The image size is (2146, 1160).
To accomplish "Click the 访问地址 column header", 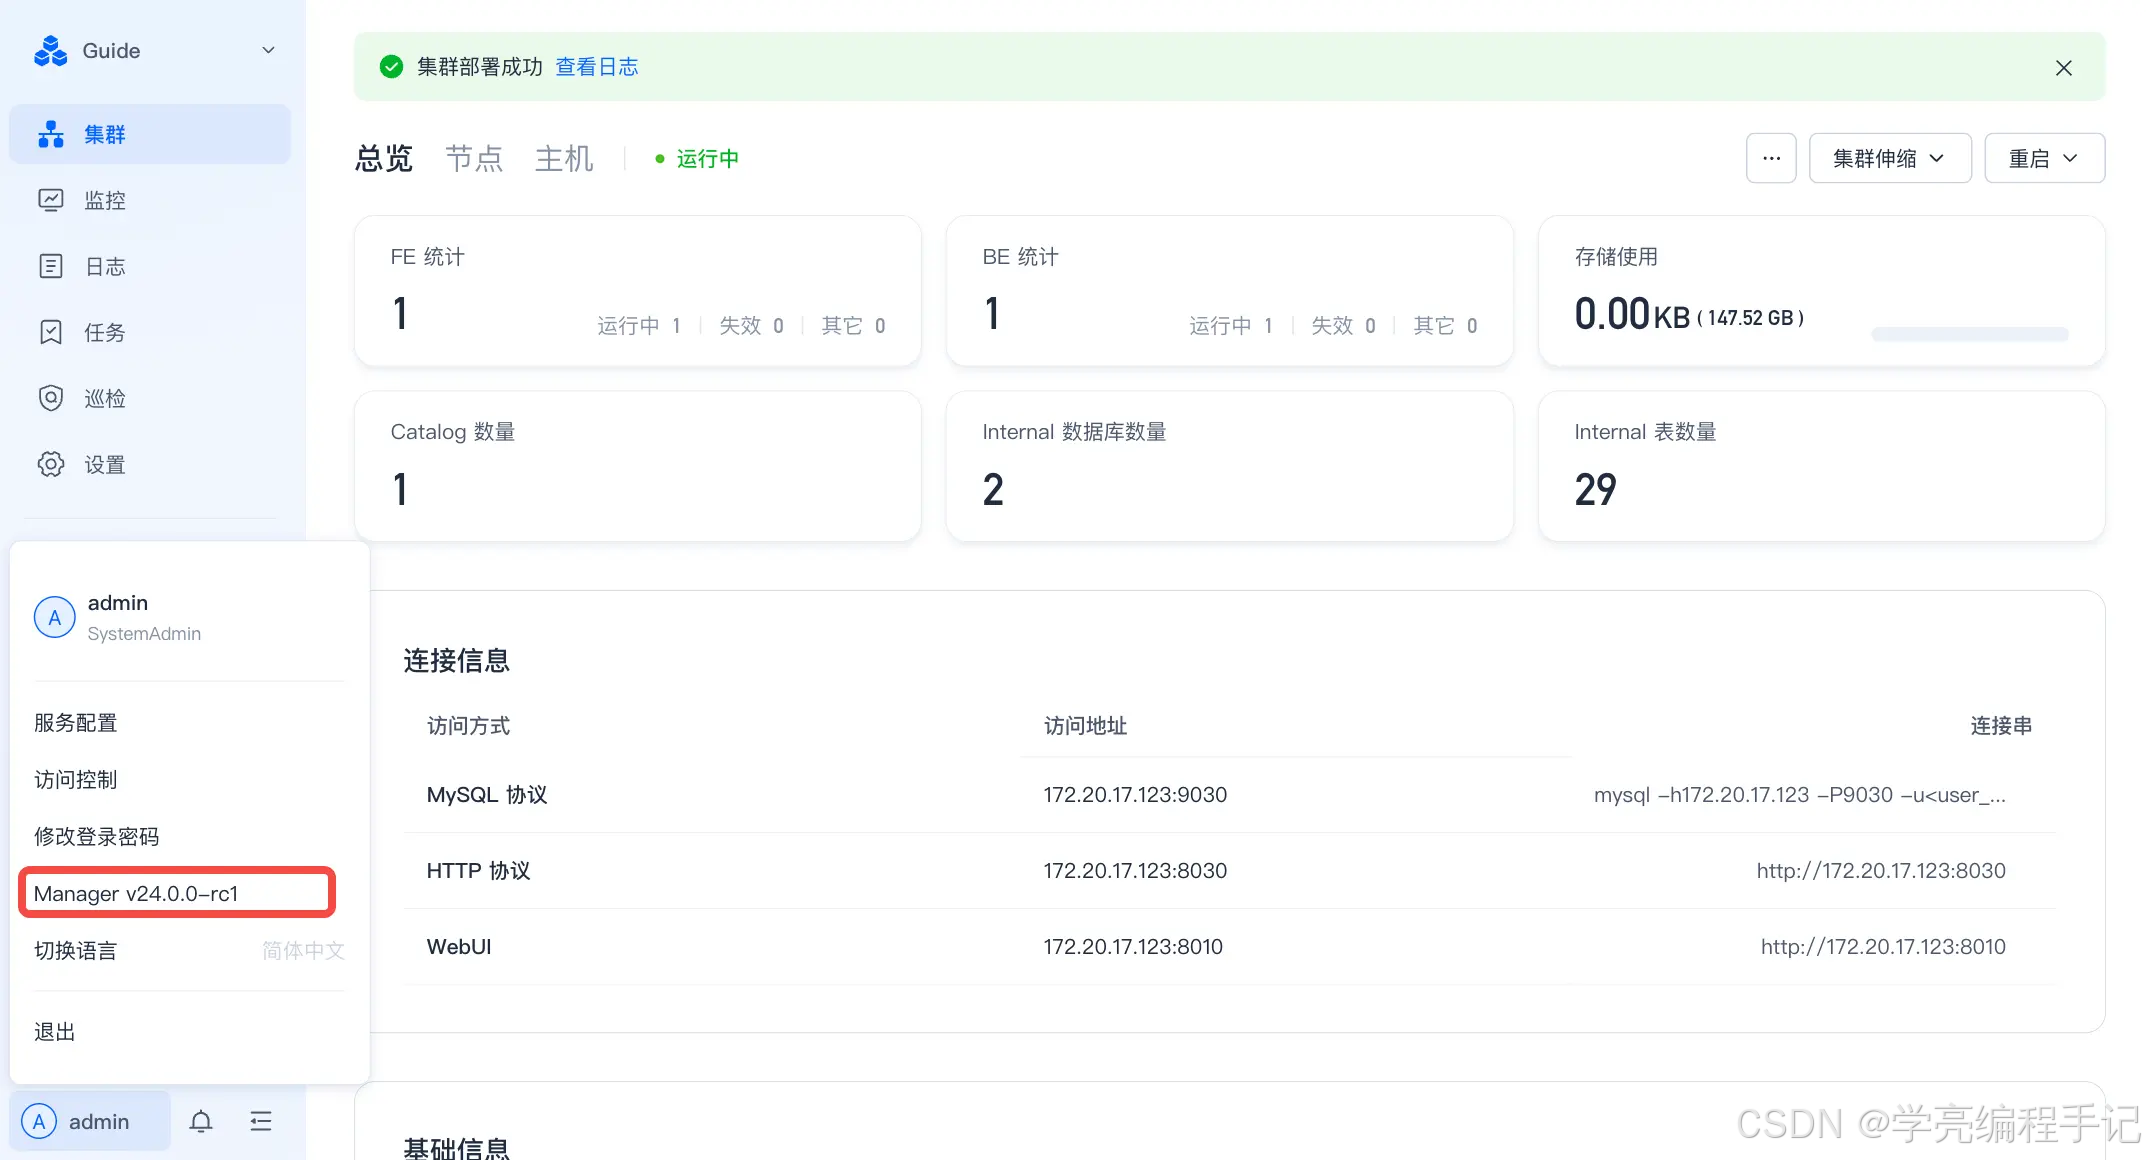I will [1085, 726].
